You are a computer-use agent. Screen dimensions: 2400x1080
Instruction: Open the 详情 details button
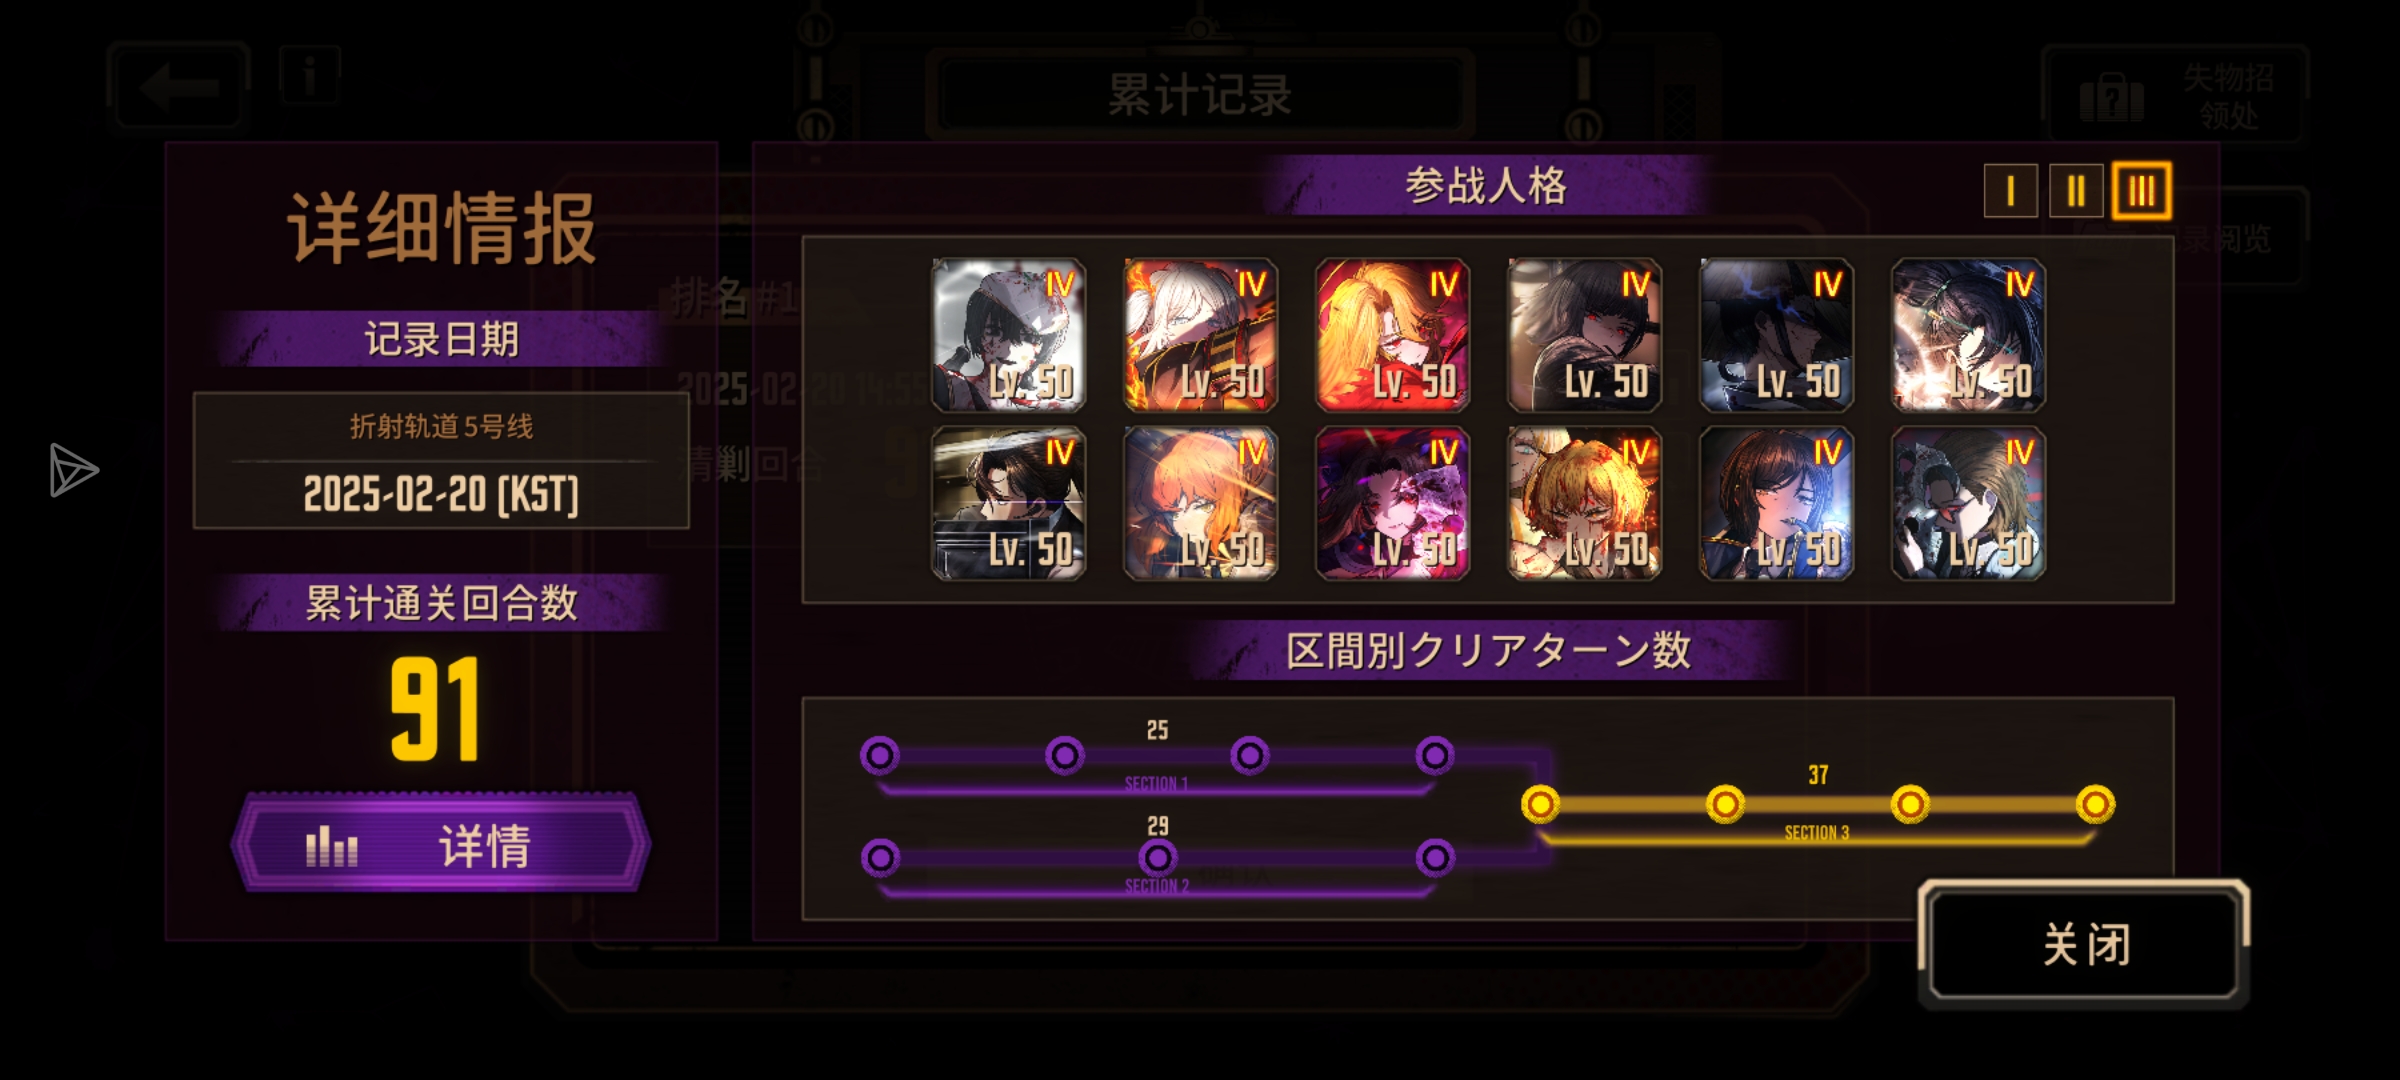point(441,843)
